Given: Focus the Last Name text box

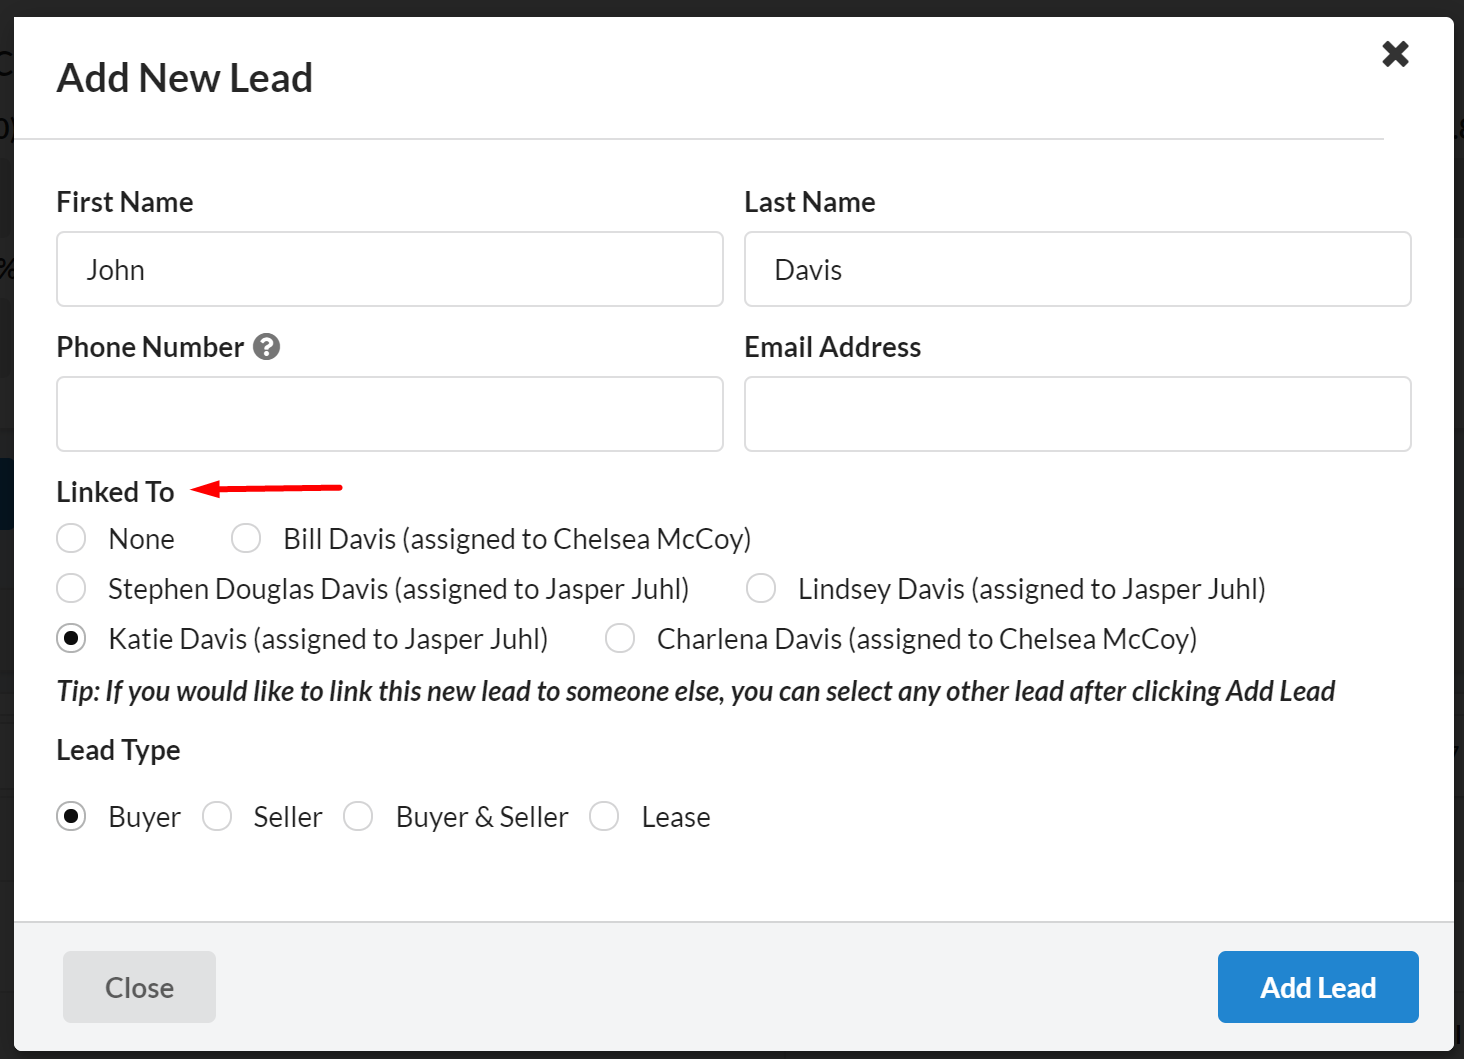Looking at the screenshot, I should click(1077, 270).
